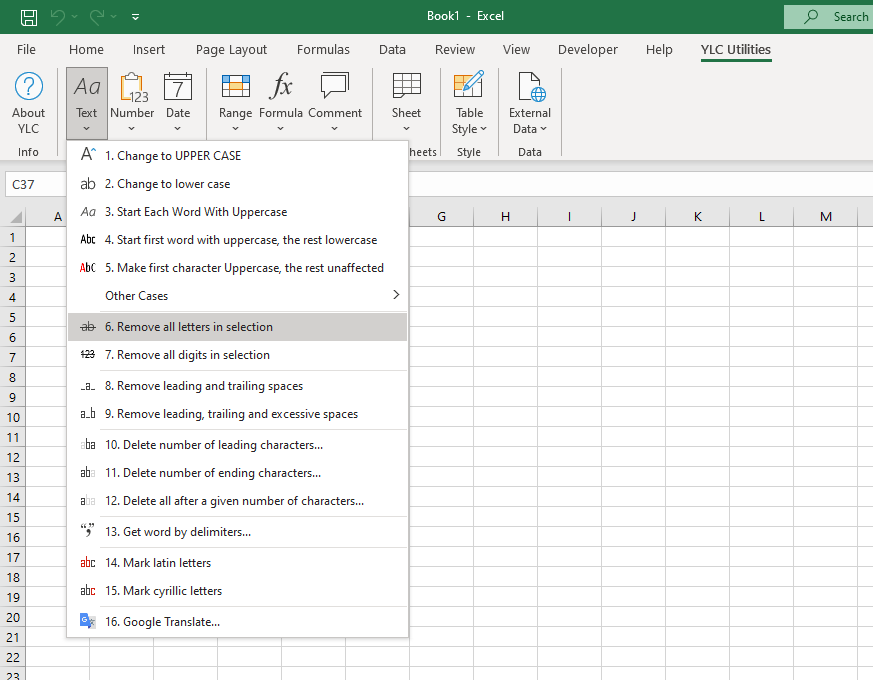Expand the Table Style dropdown
Screen dimensions: 873x680
(469, 121)
